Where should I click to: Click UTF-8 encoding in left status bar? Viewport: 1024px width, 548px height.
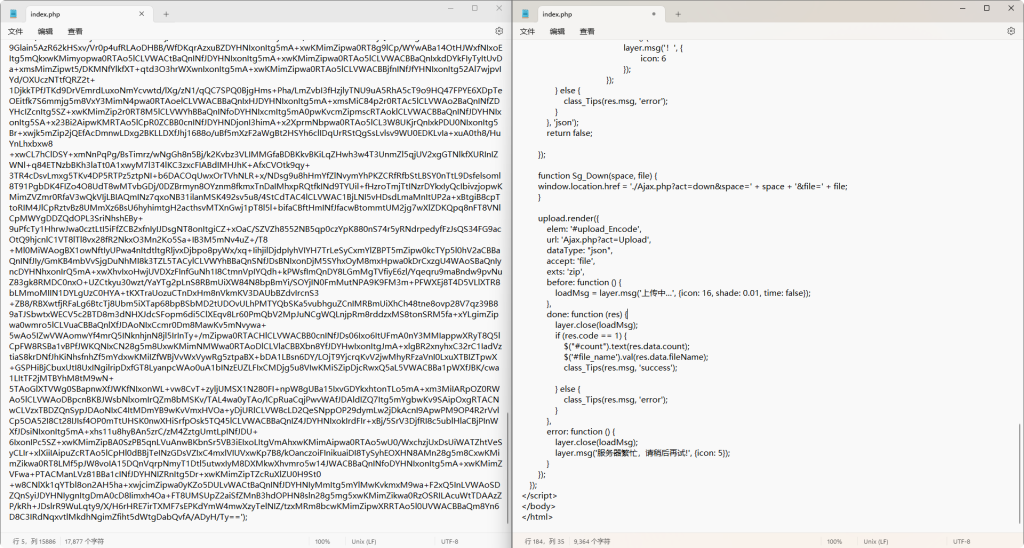coord(450,541)
